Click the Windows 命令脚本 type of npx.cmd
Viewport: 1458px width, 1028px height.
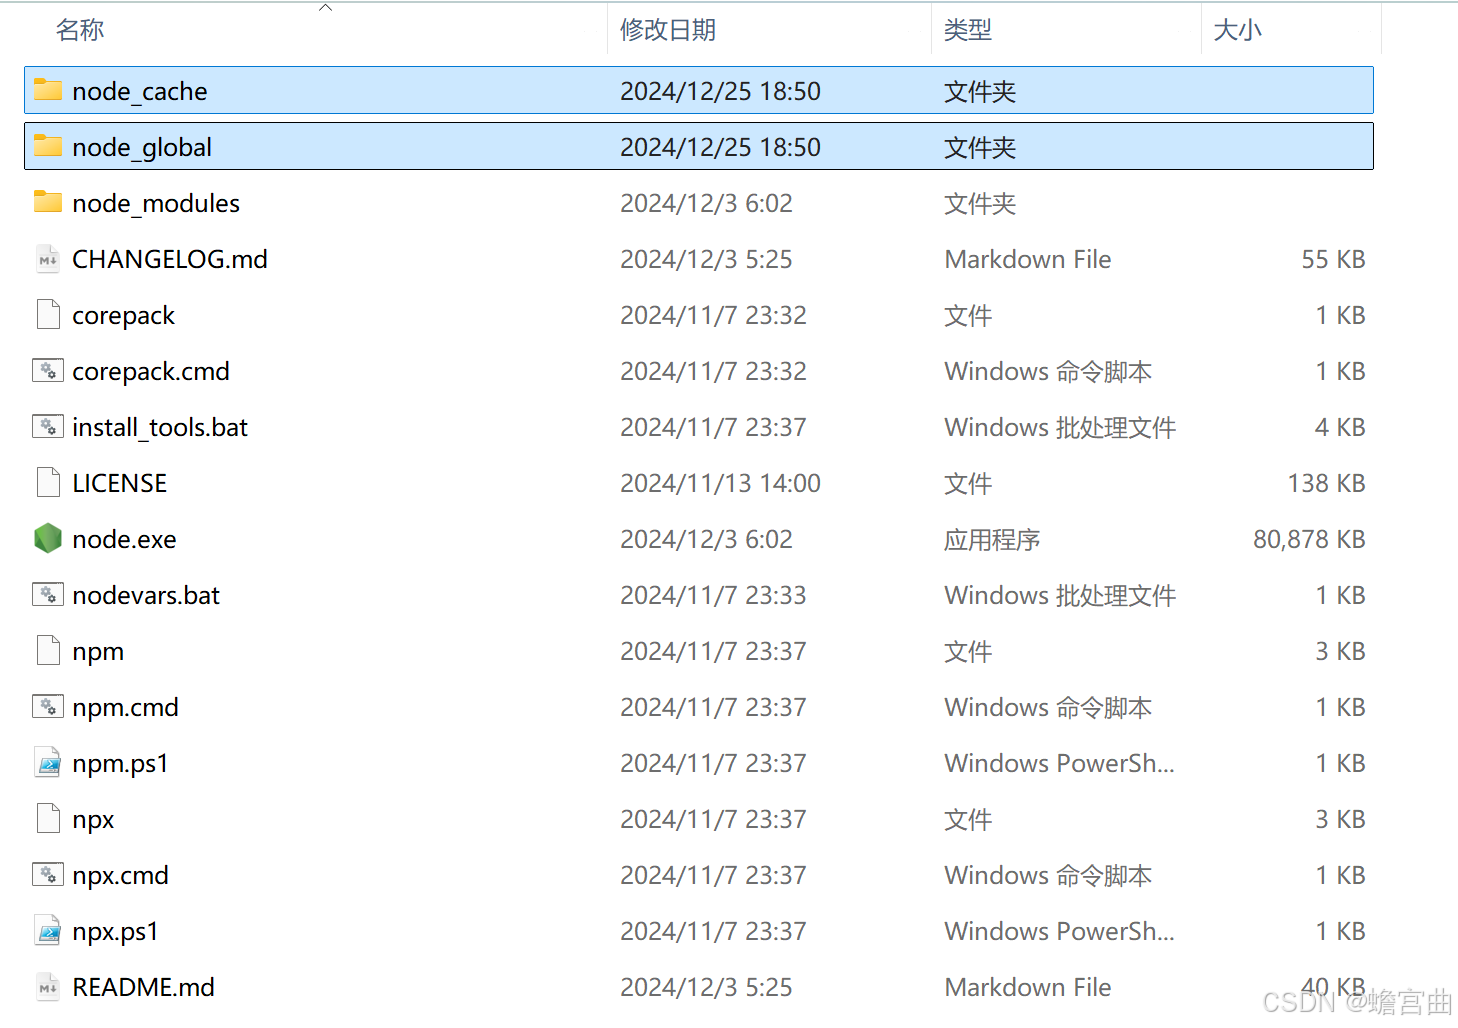coord(1048,875)
